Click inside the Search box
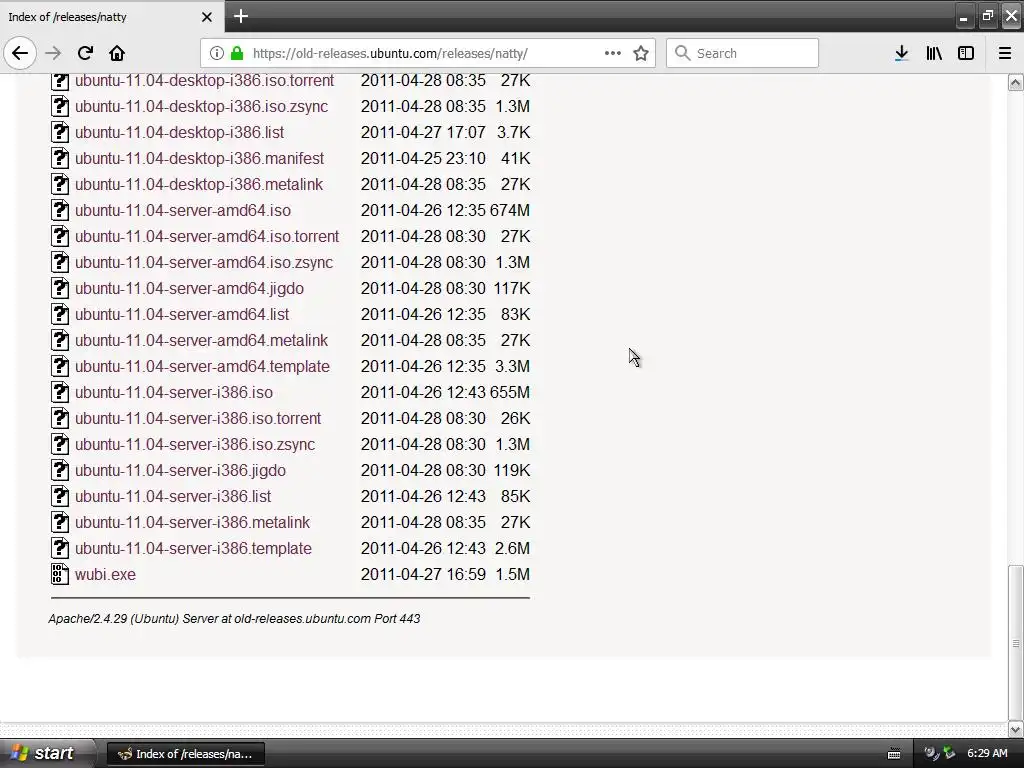This screenshot has height=768, width=1024. (x=742, y=53)
